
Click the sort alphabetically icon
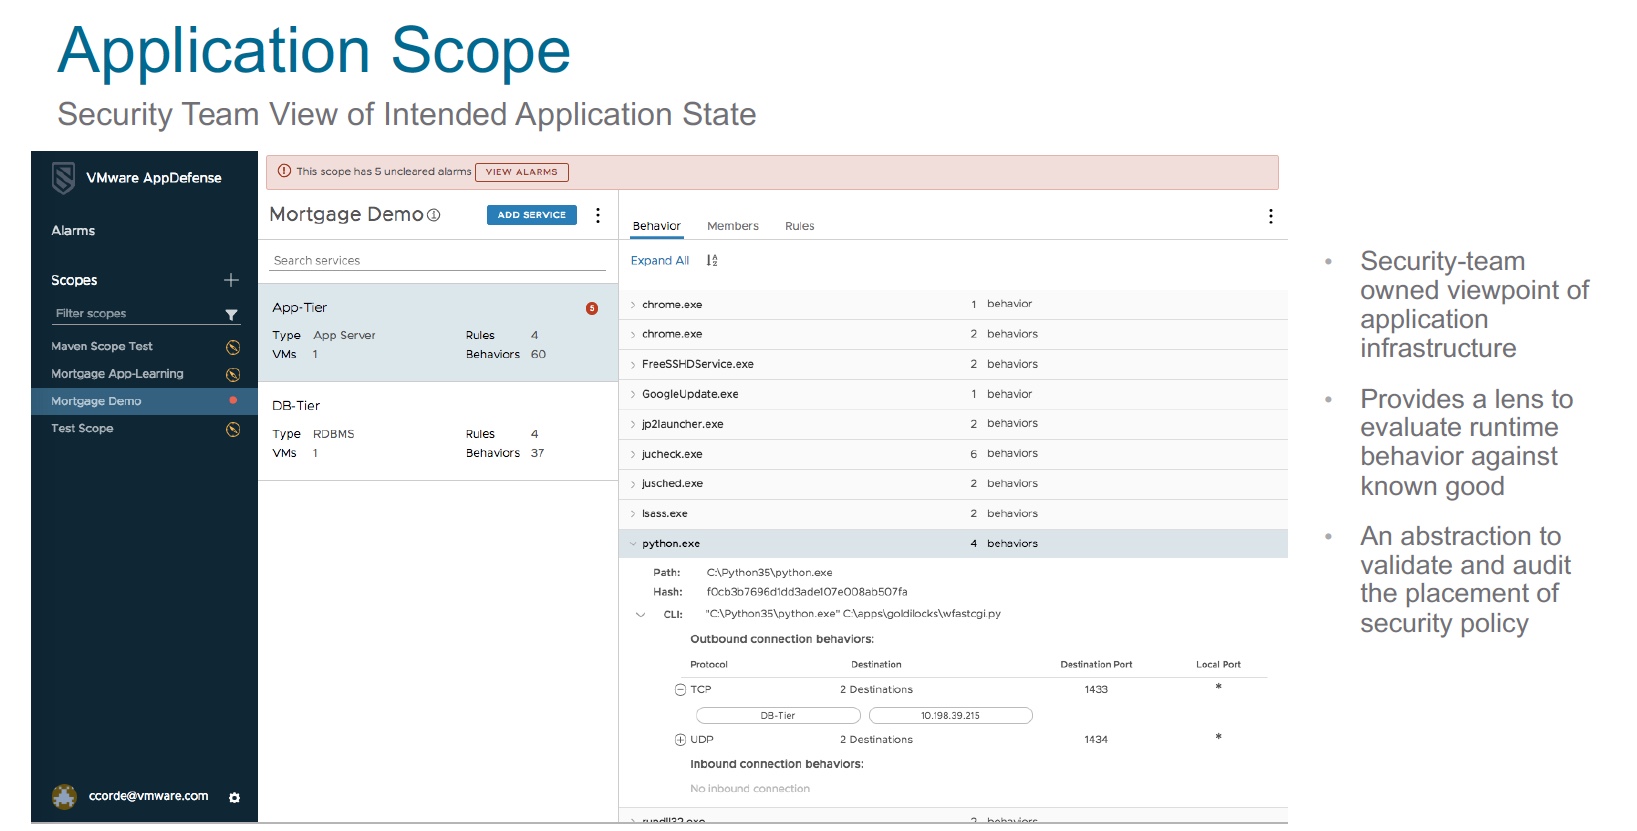[712, 260]
